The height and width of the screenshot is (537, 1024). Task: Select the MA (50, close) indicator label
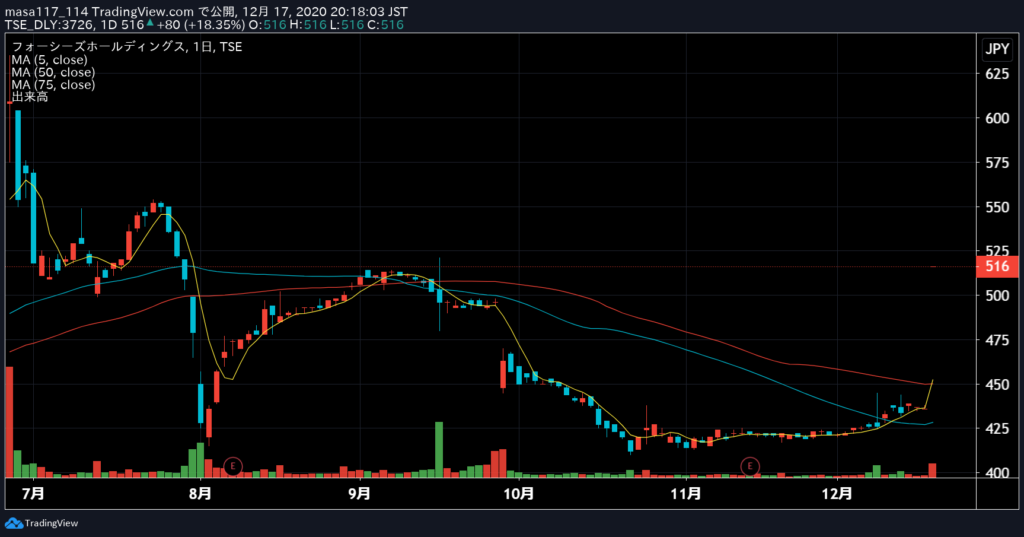click(53, 72)
